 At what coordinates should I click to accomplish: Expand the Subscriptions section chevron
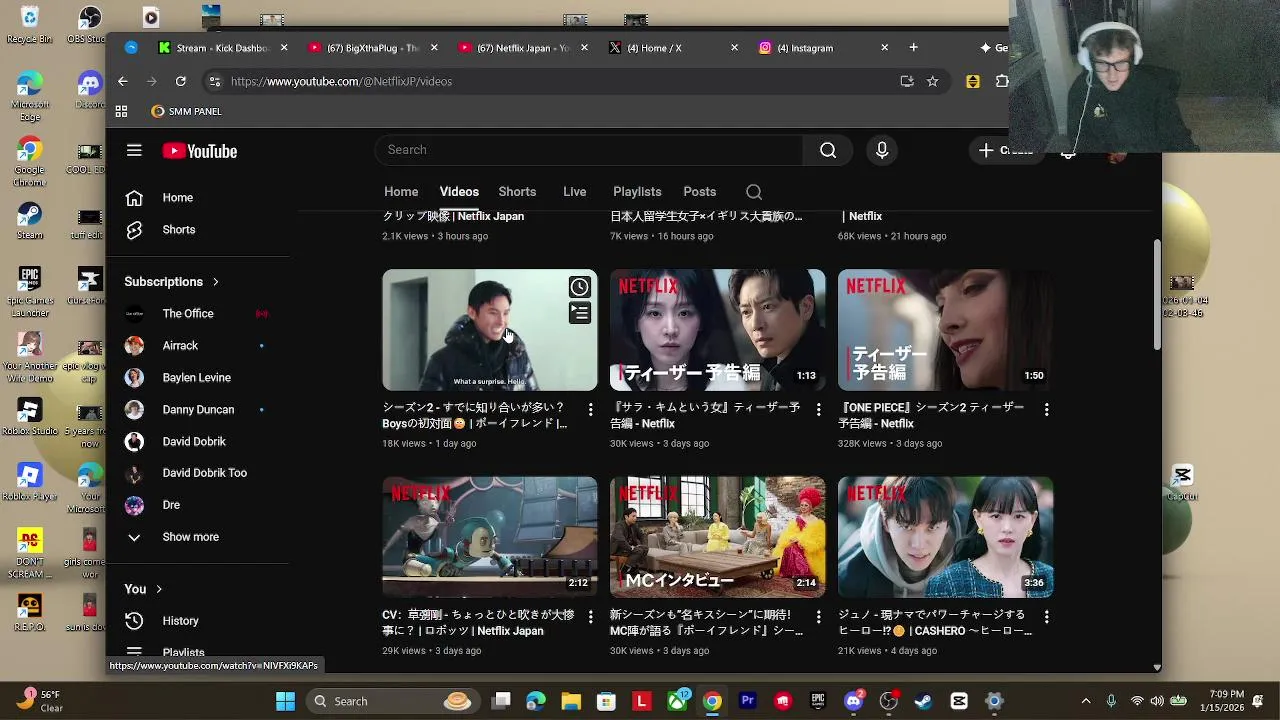(215, 282)
